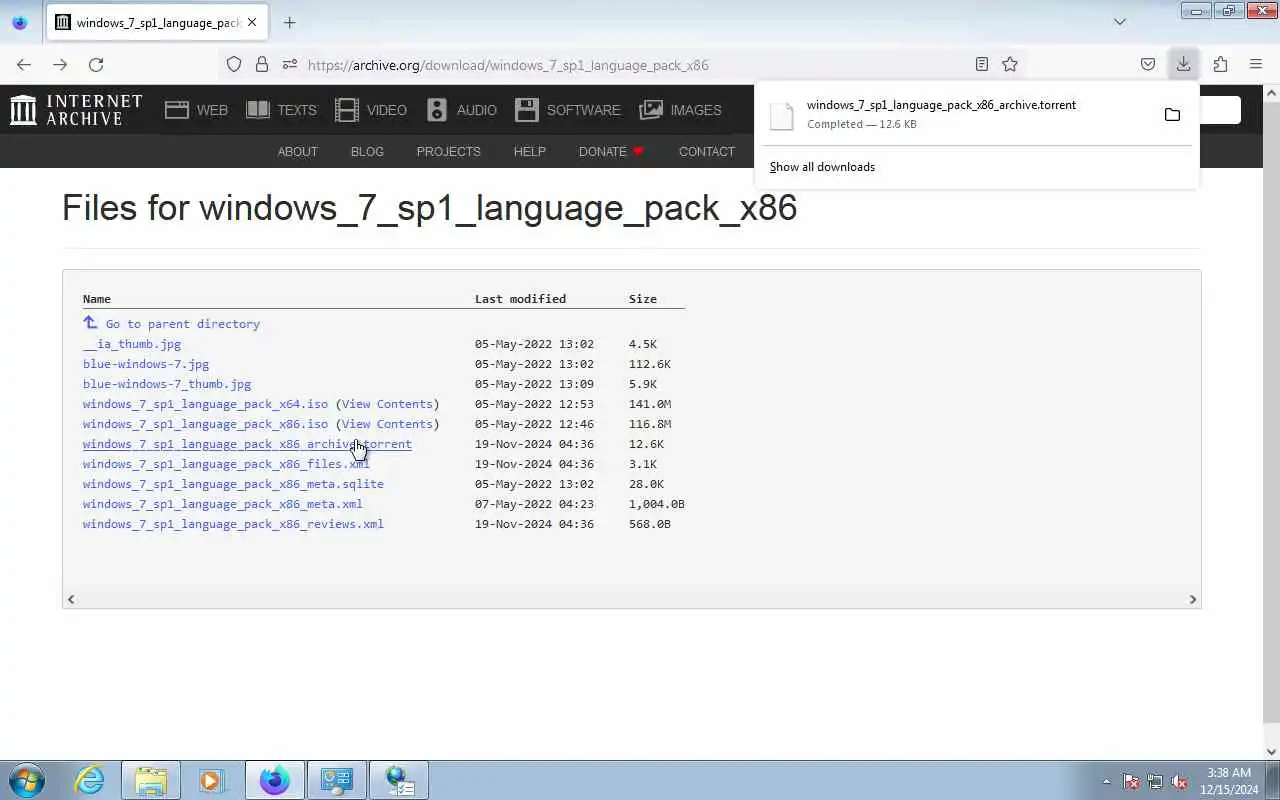Open blue-windows-7.jpg file link

146,364
